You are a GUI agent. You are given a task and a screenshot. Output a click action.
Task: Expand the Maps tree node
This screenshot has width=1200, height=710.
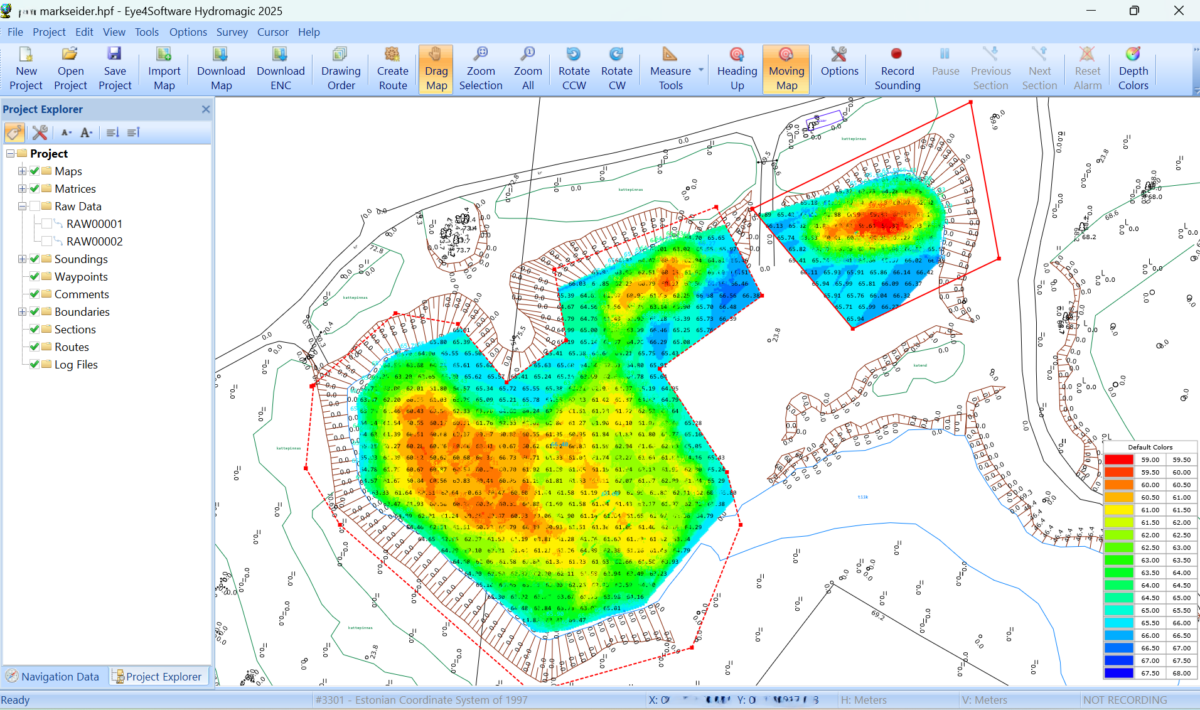pyautogui.click(x=22, y=172)
